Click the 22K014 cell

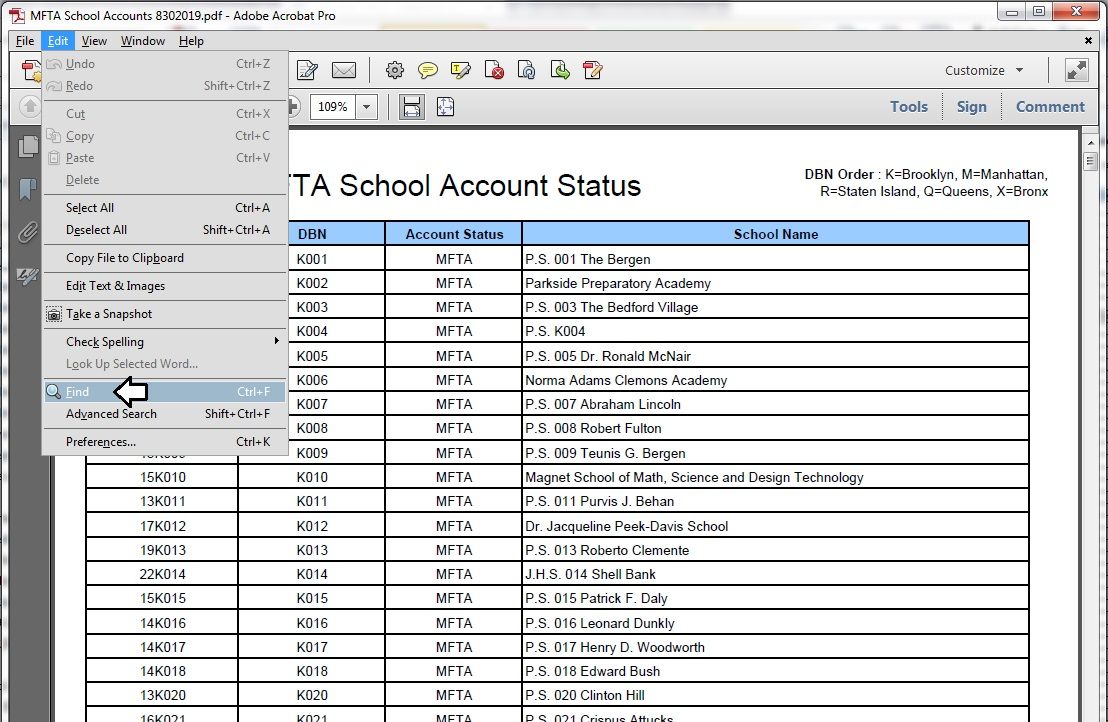pyautogui.click(x=163, y=574)
